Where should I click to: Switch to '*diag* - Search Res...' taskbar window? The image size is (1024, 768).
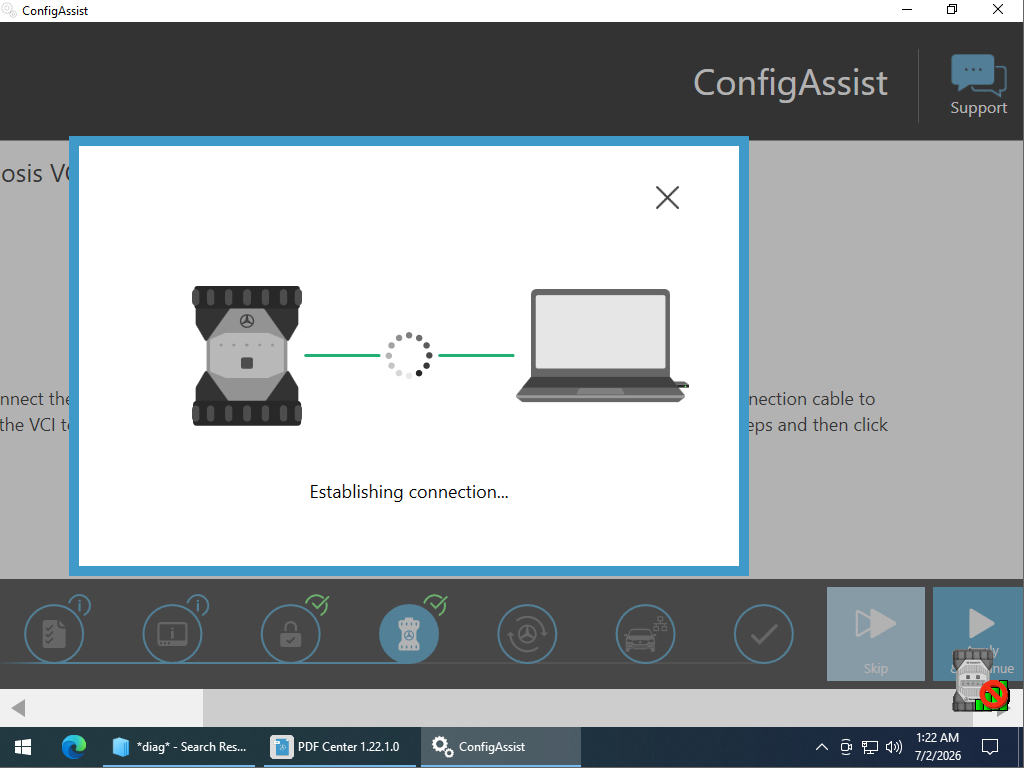(x=179, y=747)
